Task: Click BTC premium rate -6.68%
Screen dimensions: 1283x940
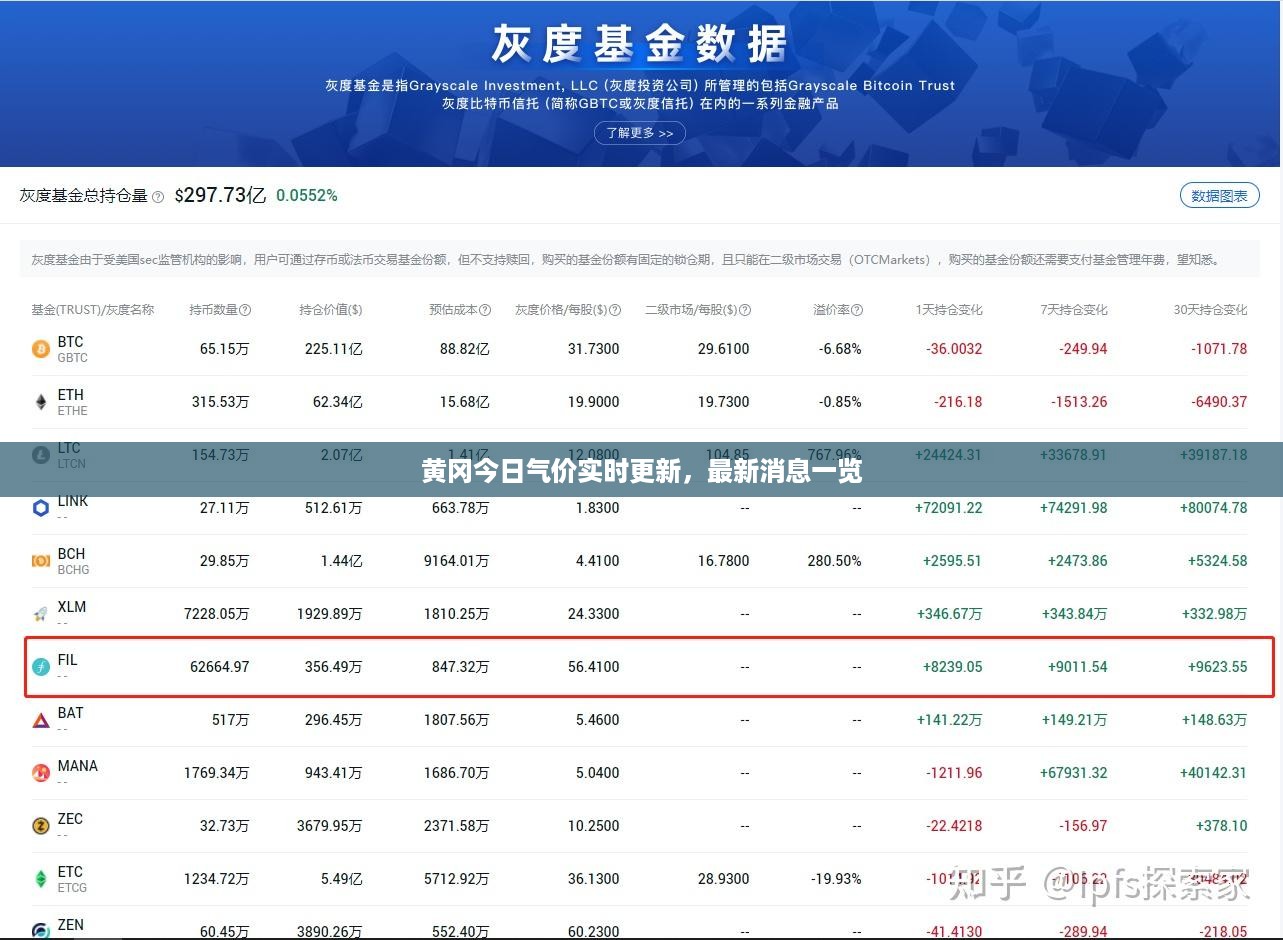Action: click(840, 349)
